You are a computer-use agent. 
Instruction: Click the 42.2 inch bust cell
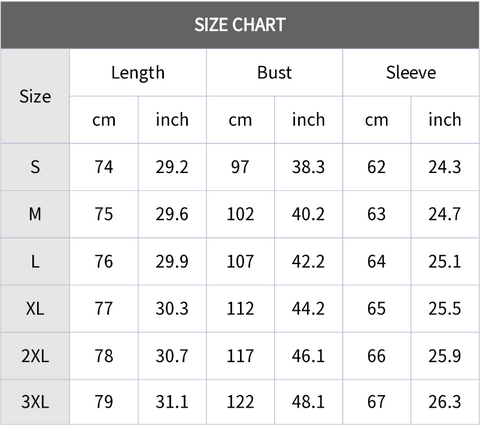[308, 261]
